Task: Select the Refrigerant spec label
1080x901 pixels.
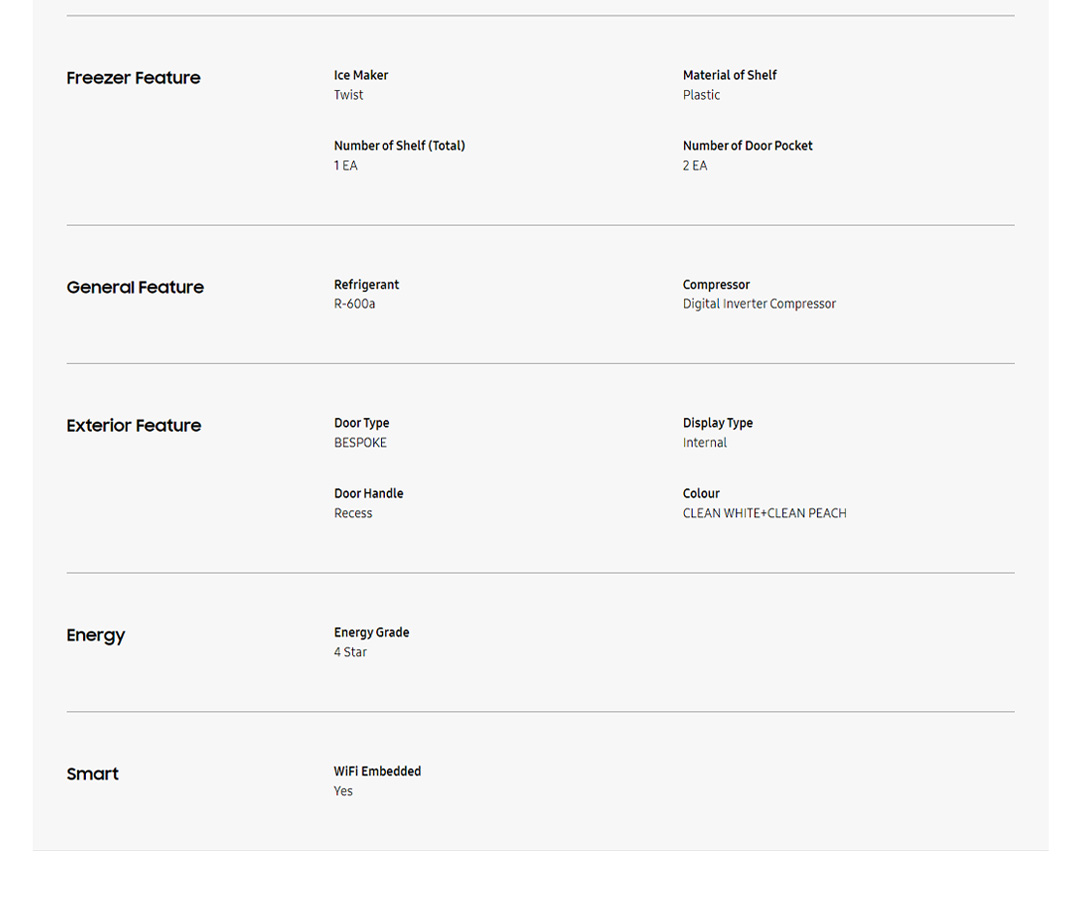Action: coord(366,285)
